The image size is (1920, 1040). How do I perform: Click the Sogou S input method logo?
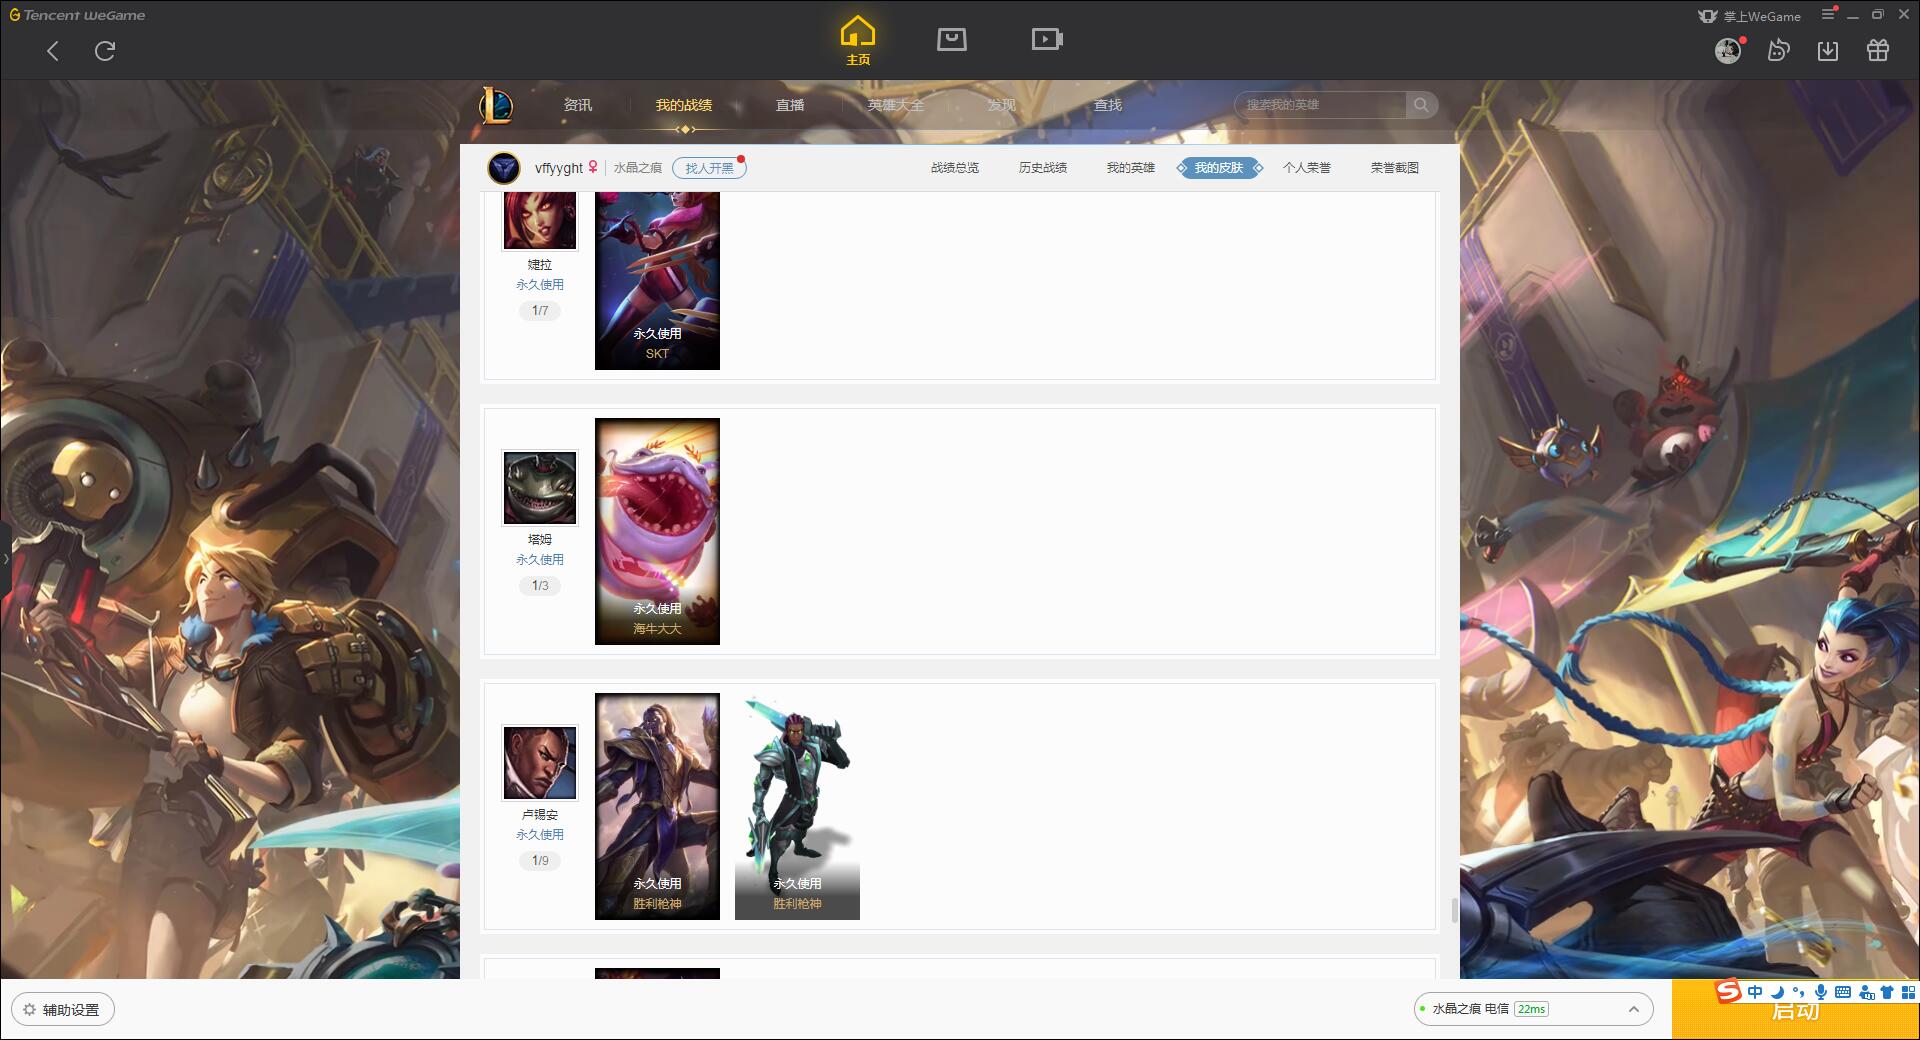tap(1728, 991)
